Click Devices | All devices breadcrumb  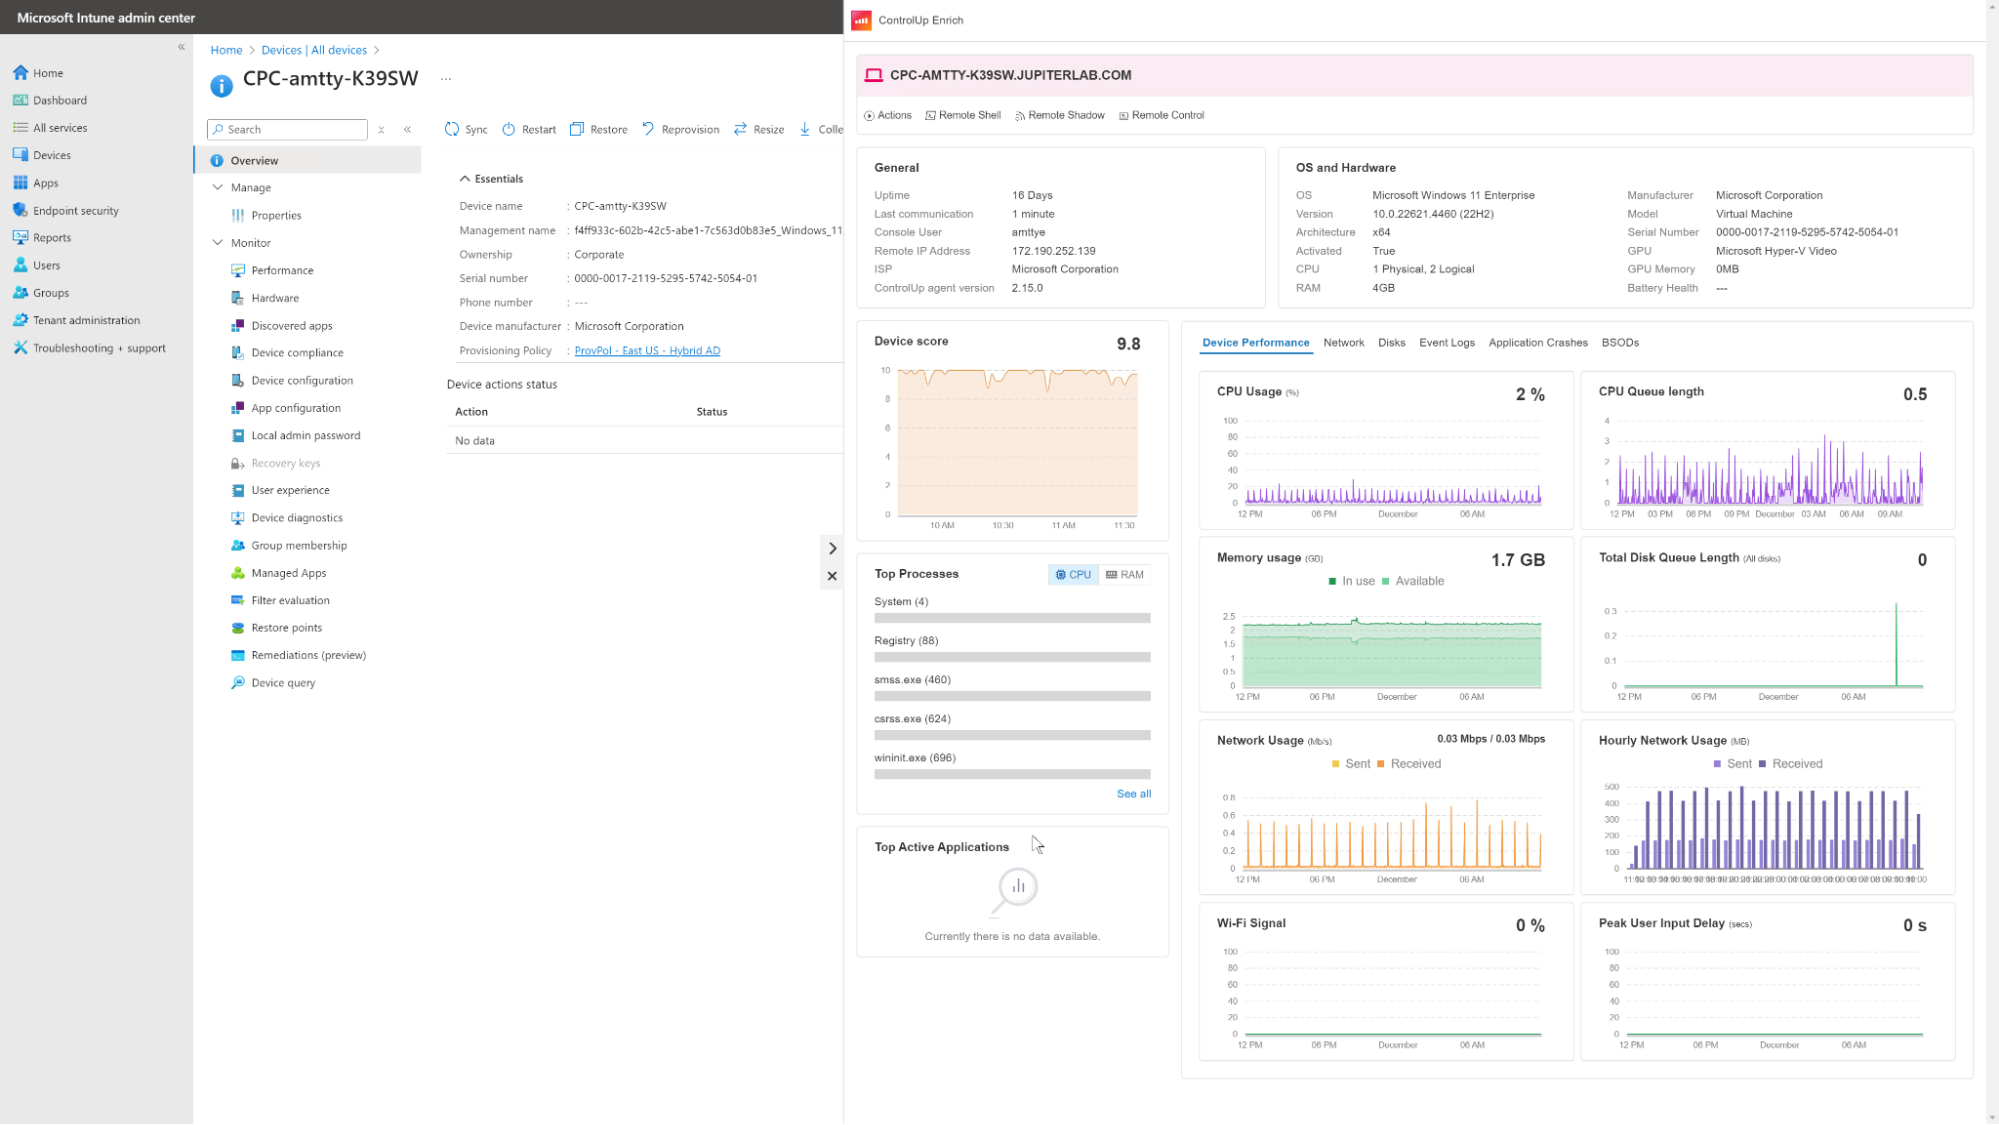tap(314, 50)
